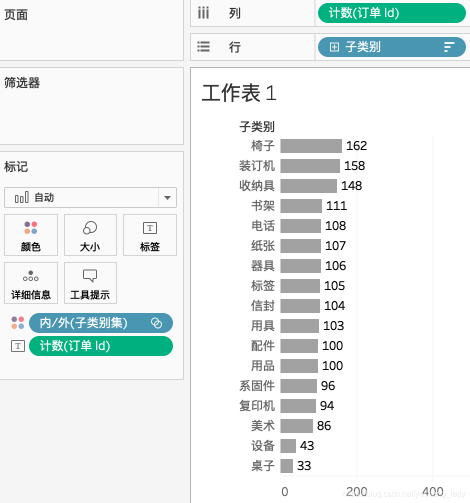Select the 桌子 row label
470x503 pixels.
tap(263, 466)
